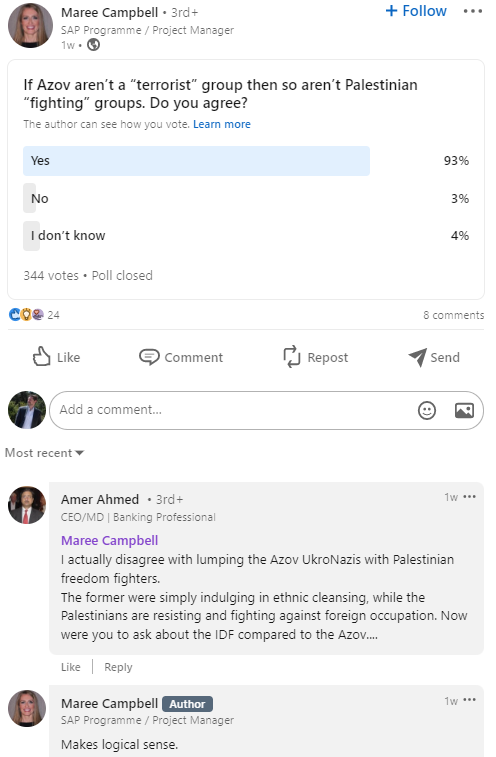496x757 pixels.
Task: Click the Repost arrows icon
Action: pyautogui.click(x=292, y=357)
